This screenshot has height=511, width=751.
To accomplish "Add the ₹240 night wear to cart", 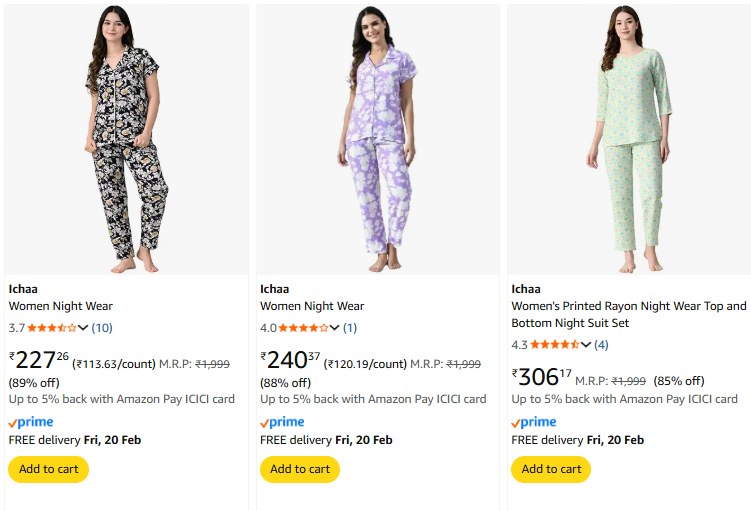I will pyautogui.click(x=300, y=469).
